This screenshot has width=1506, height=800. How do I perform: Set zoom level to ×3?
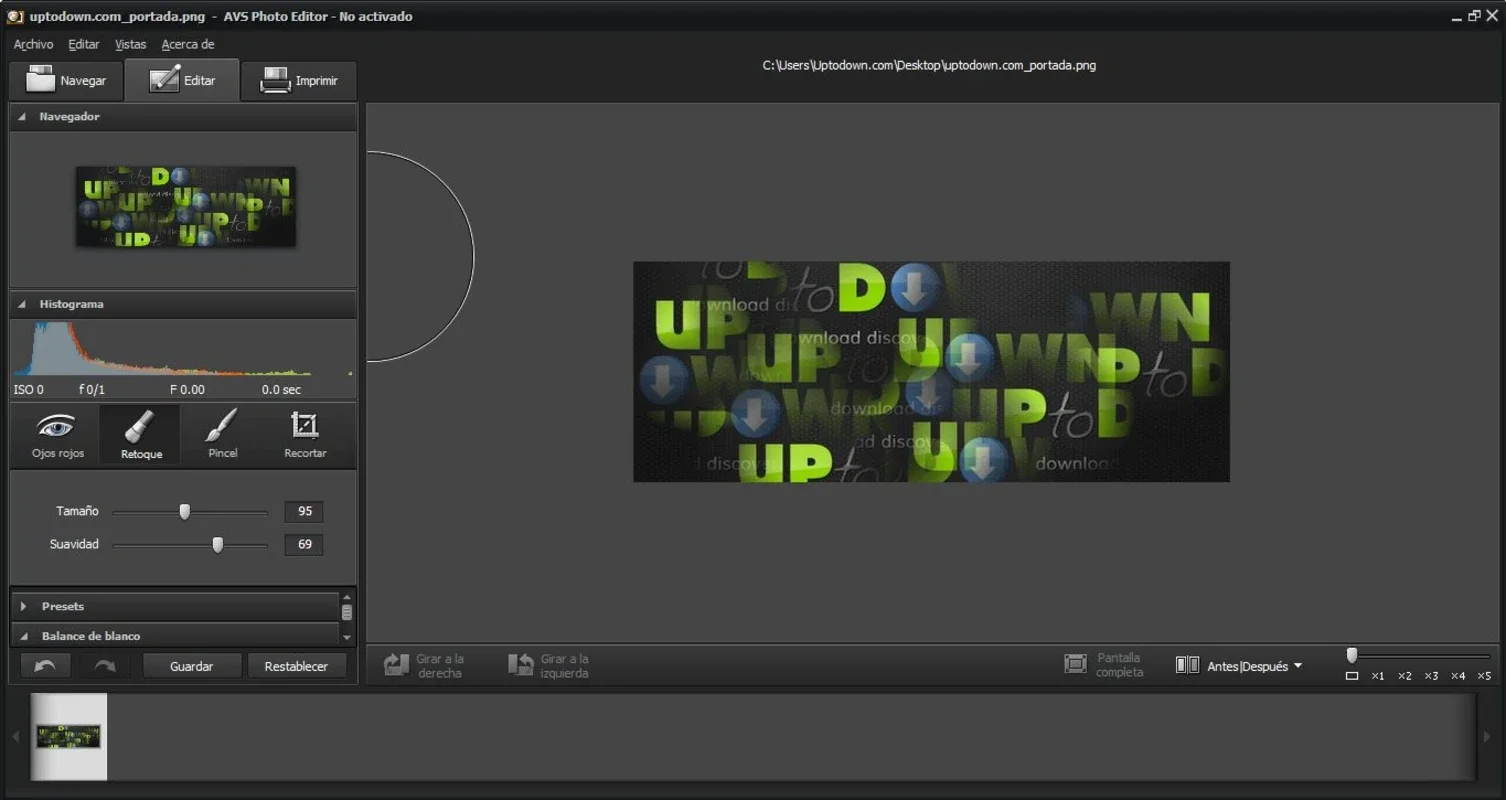pyautogui.click(x=1431, y=676)
